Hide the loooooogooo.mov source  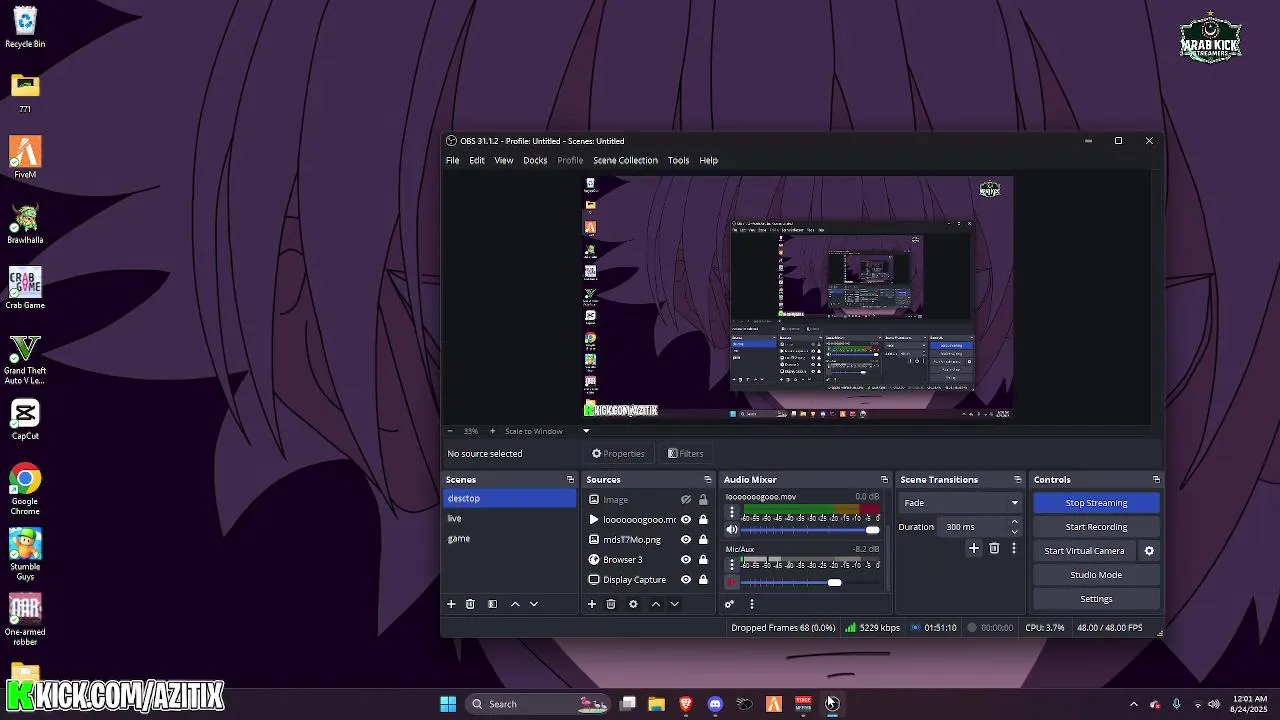[x=686, y=520]
